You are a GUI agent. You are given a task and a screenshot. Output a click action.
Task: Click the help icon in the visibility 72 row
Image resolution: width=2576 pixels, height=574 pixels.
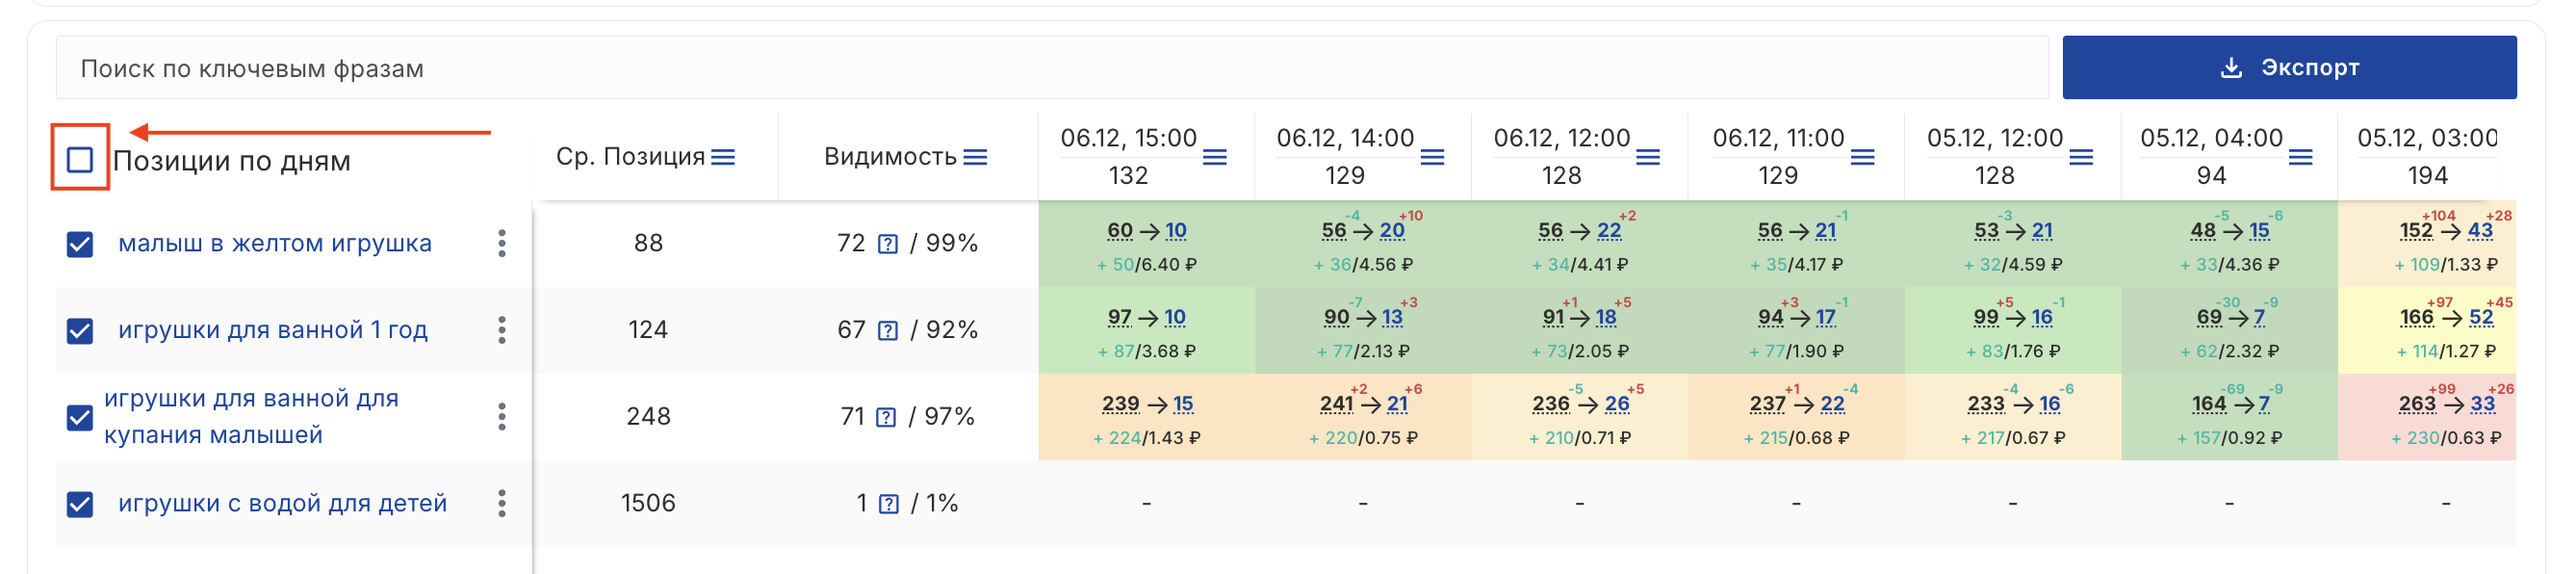pyautogui.click(x=887, y=244)
